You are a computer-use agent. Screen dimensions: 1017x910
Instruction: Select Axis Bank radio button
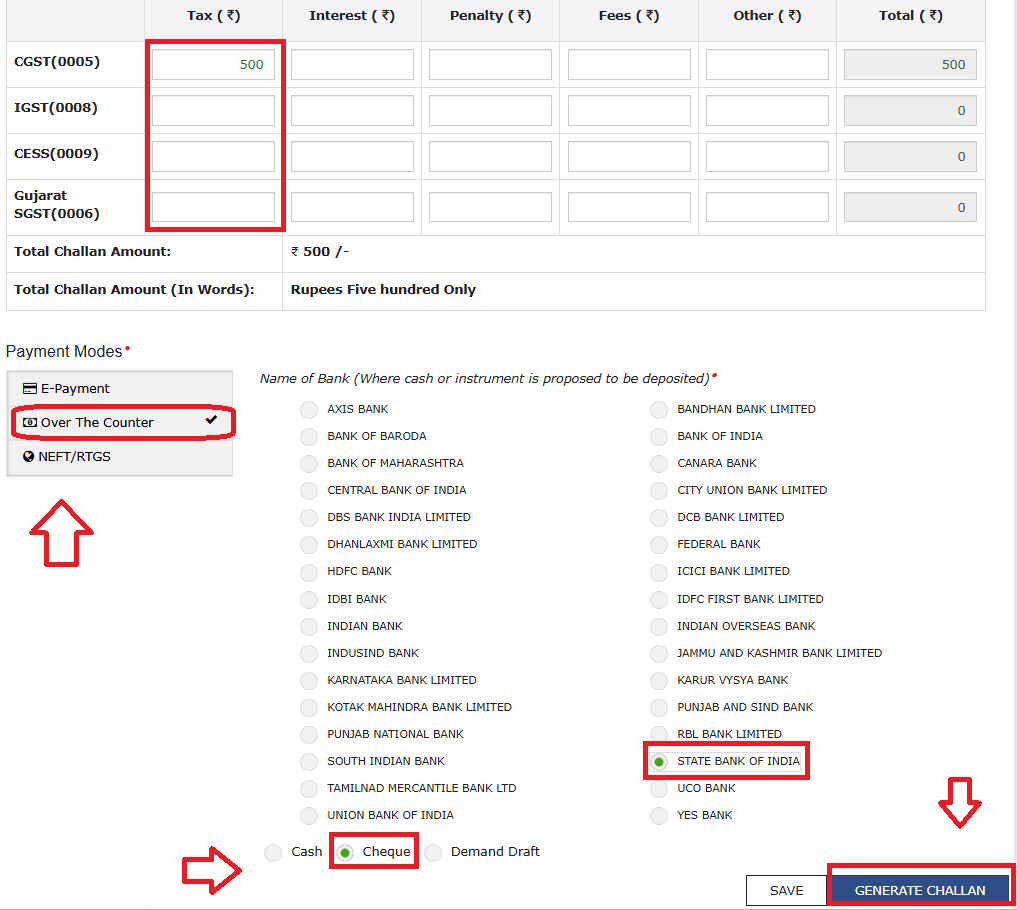[x=309, y=410]
